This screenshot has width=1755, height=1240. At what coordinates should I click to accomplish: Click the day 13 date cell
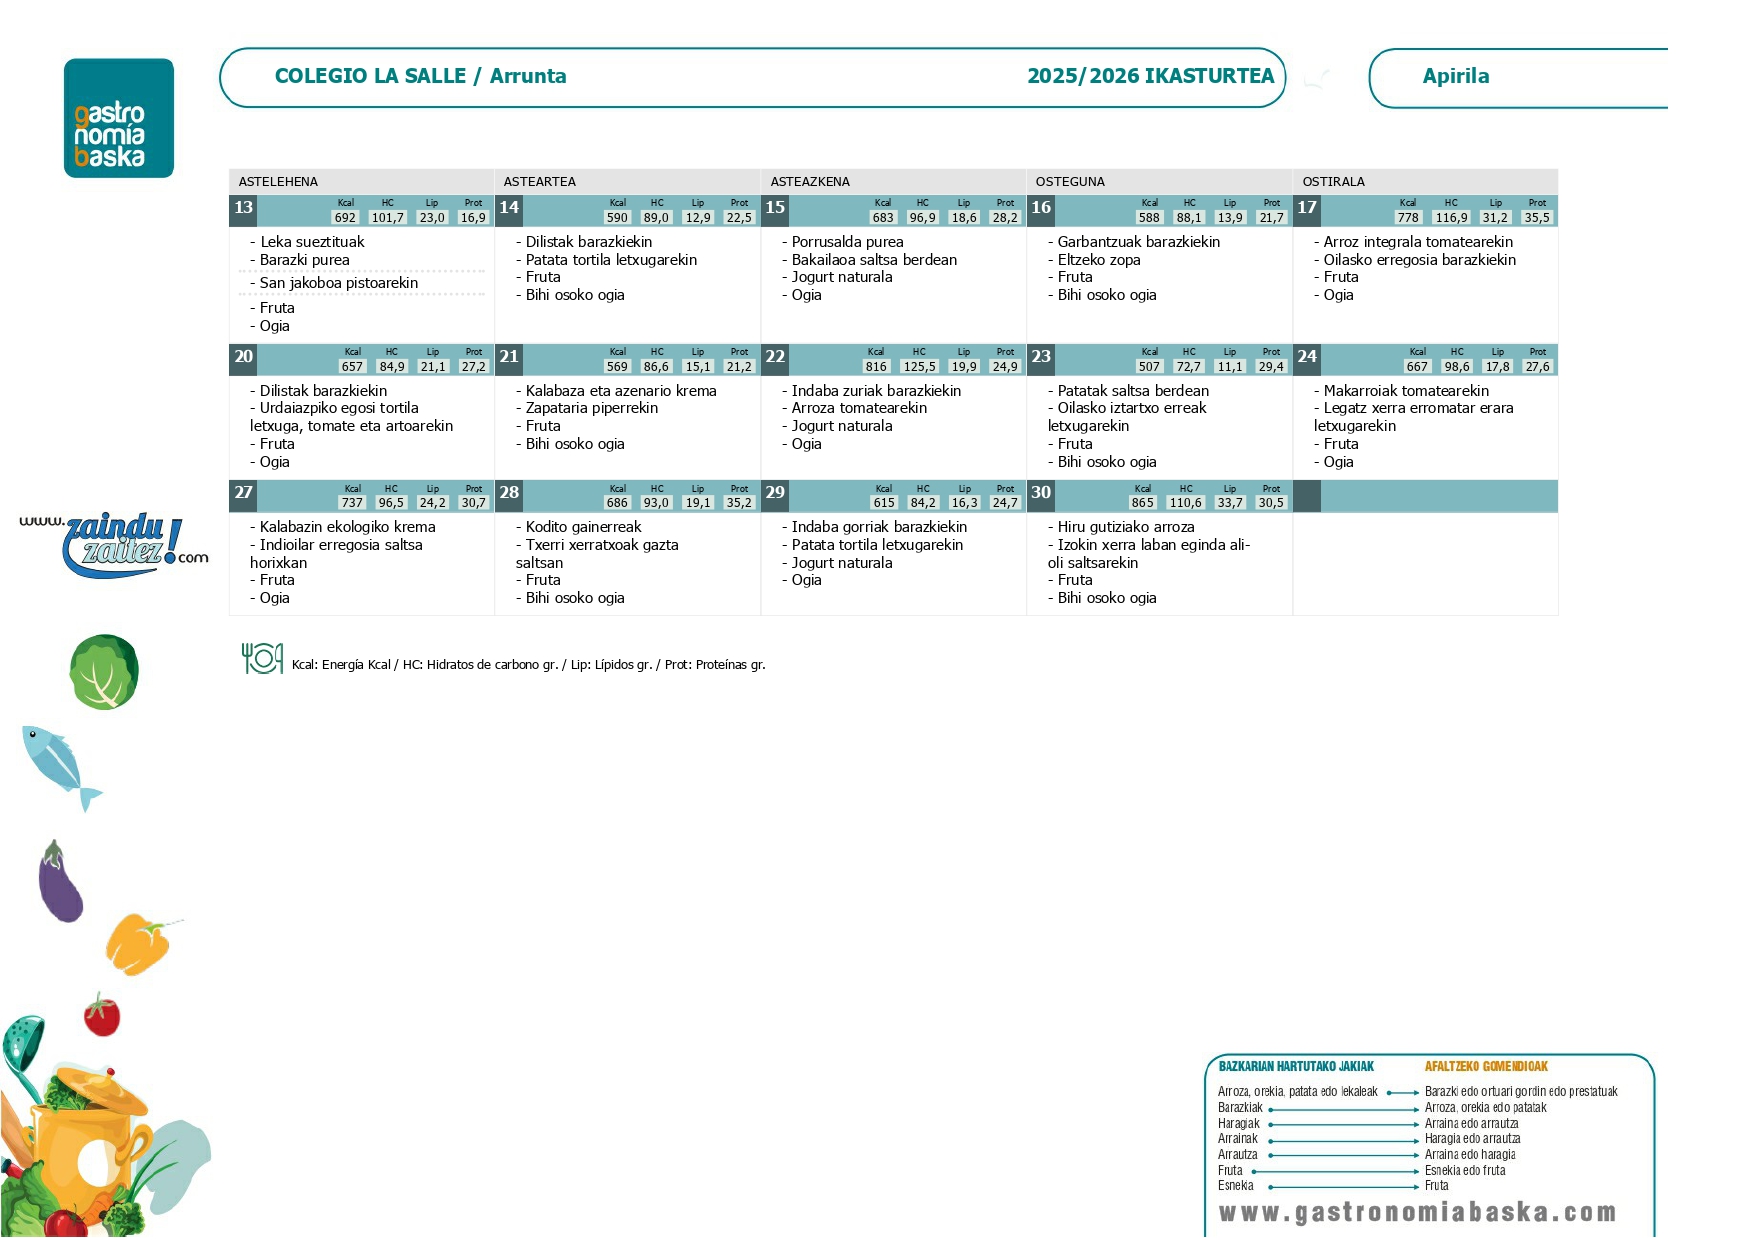[x=244, y=208]
